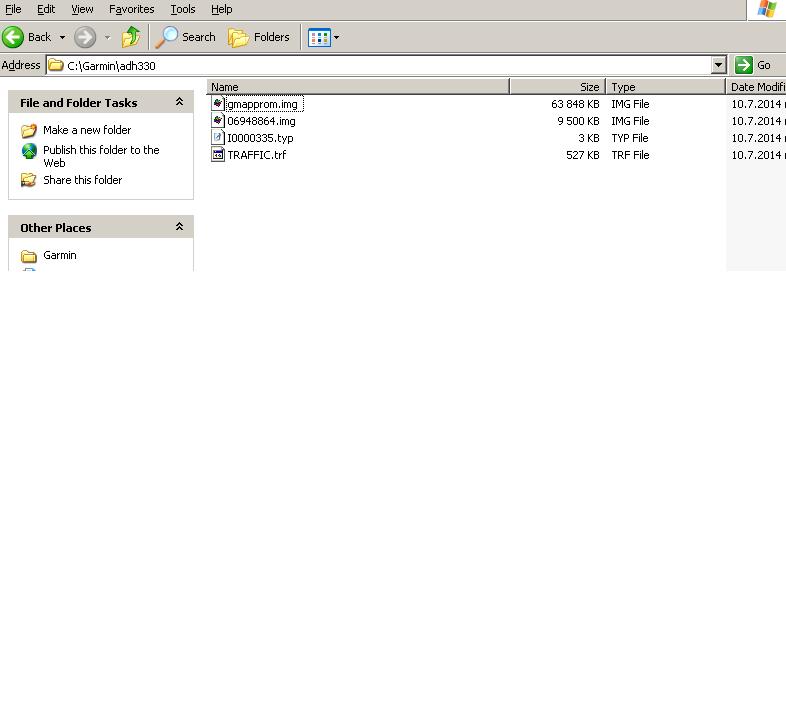The height and width of the screenshot is (709, 786).
Task: Open the Views dropdown arrow
Action: coord(336,37)
